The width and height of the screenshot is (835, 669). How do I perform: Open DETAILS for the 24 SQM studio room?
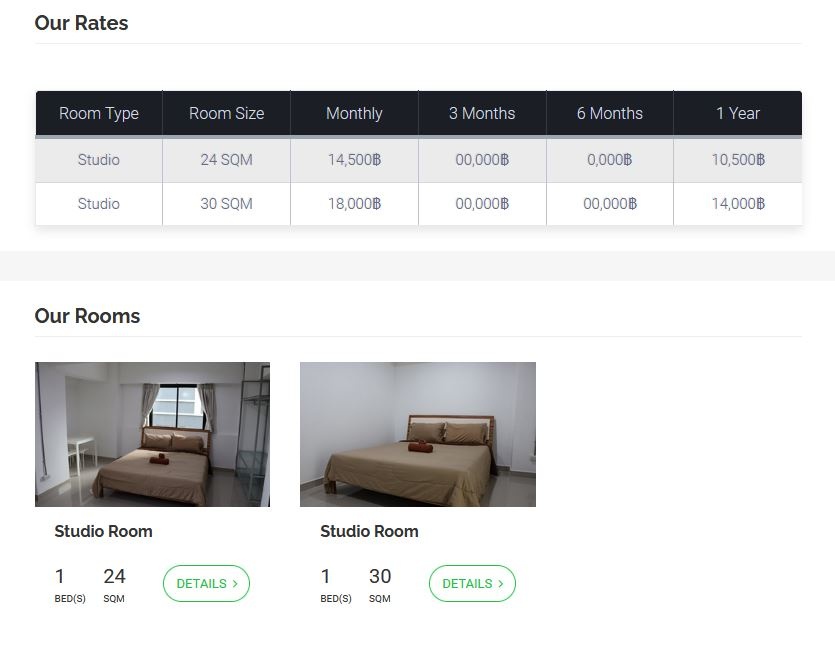pyautogui.click(x=206, y=583)
